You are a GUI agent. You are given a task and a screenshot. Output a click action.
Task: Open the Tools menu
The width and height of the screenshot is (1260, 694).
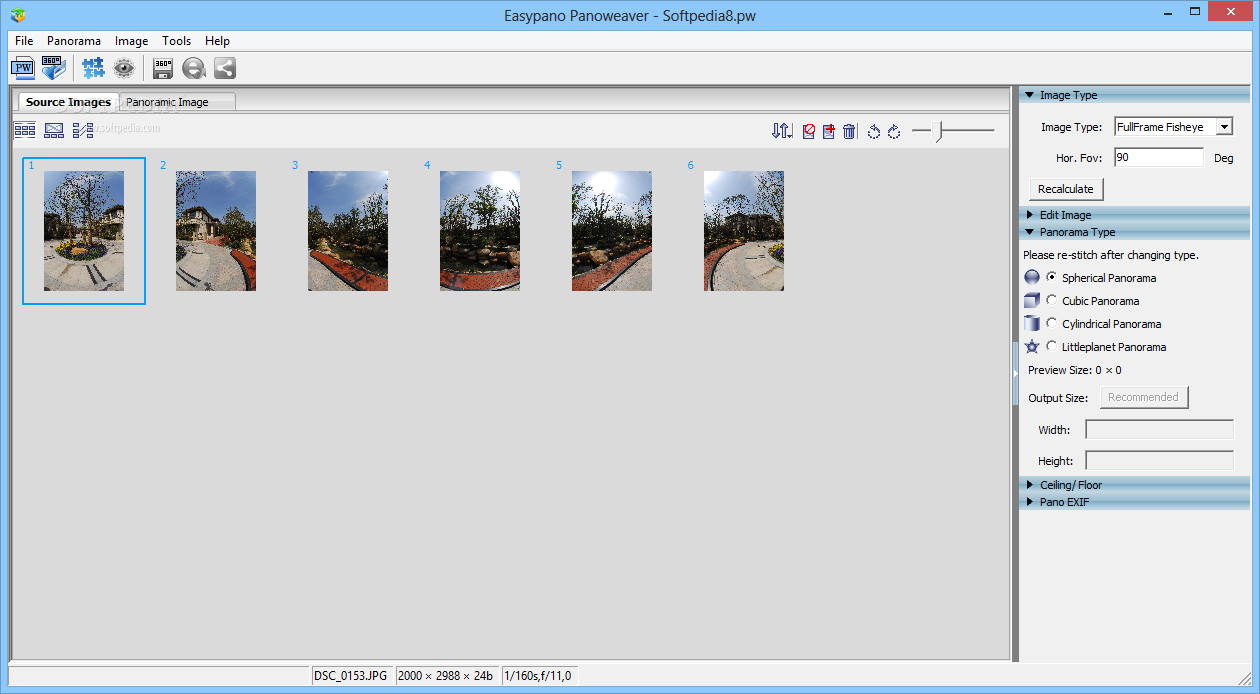pyautogui.click(x=176, y=41)
